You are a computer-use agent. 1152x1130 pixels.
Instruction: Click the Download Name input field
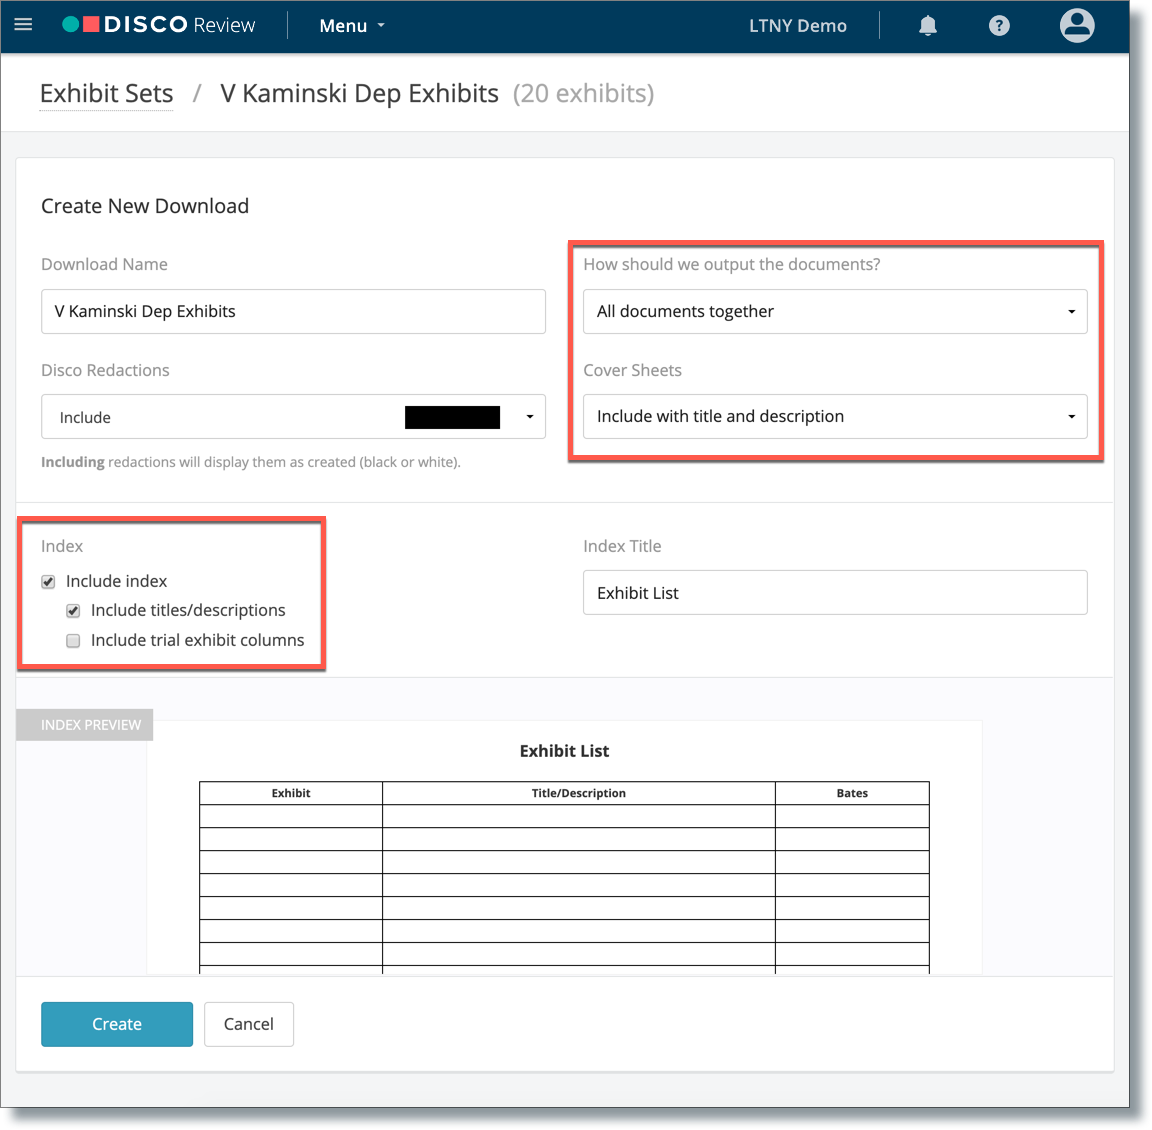pos(293,312)
